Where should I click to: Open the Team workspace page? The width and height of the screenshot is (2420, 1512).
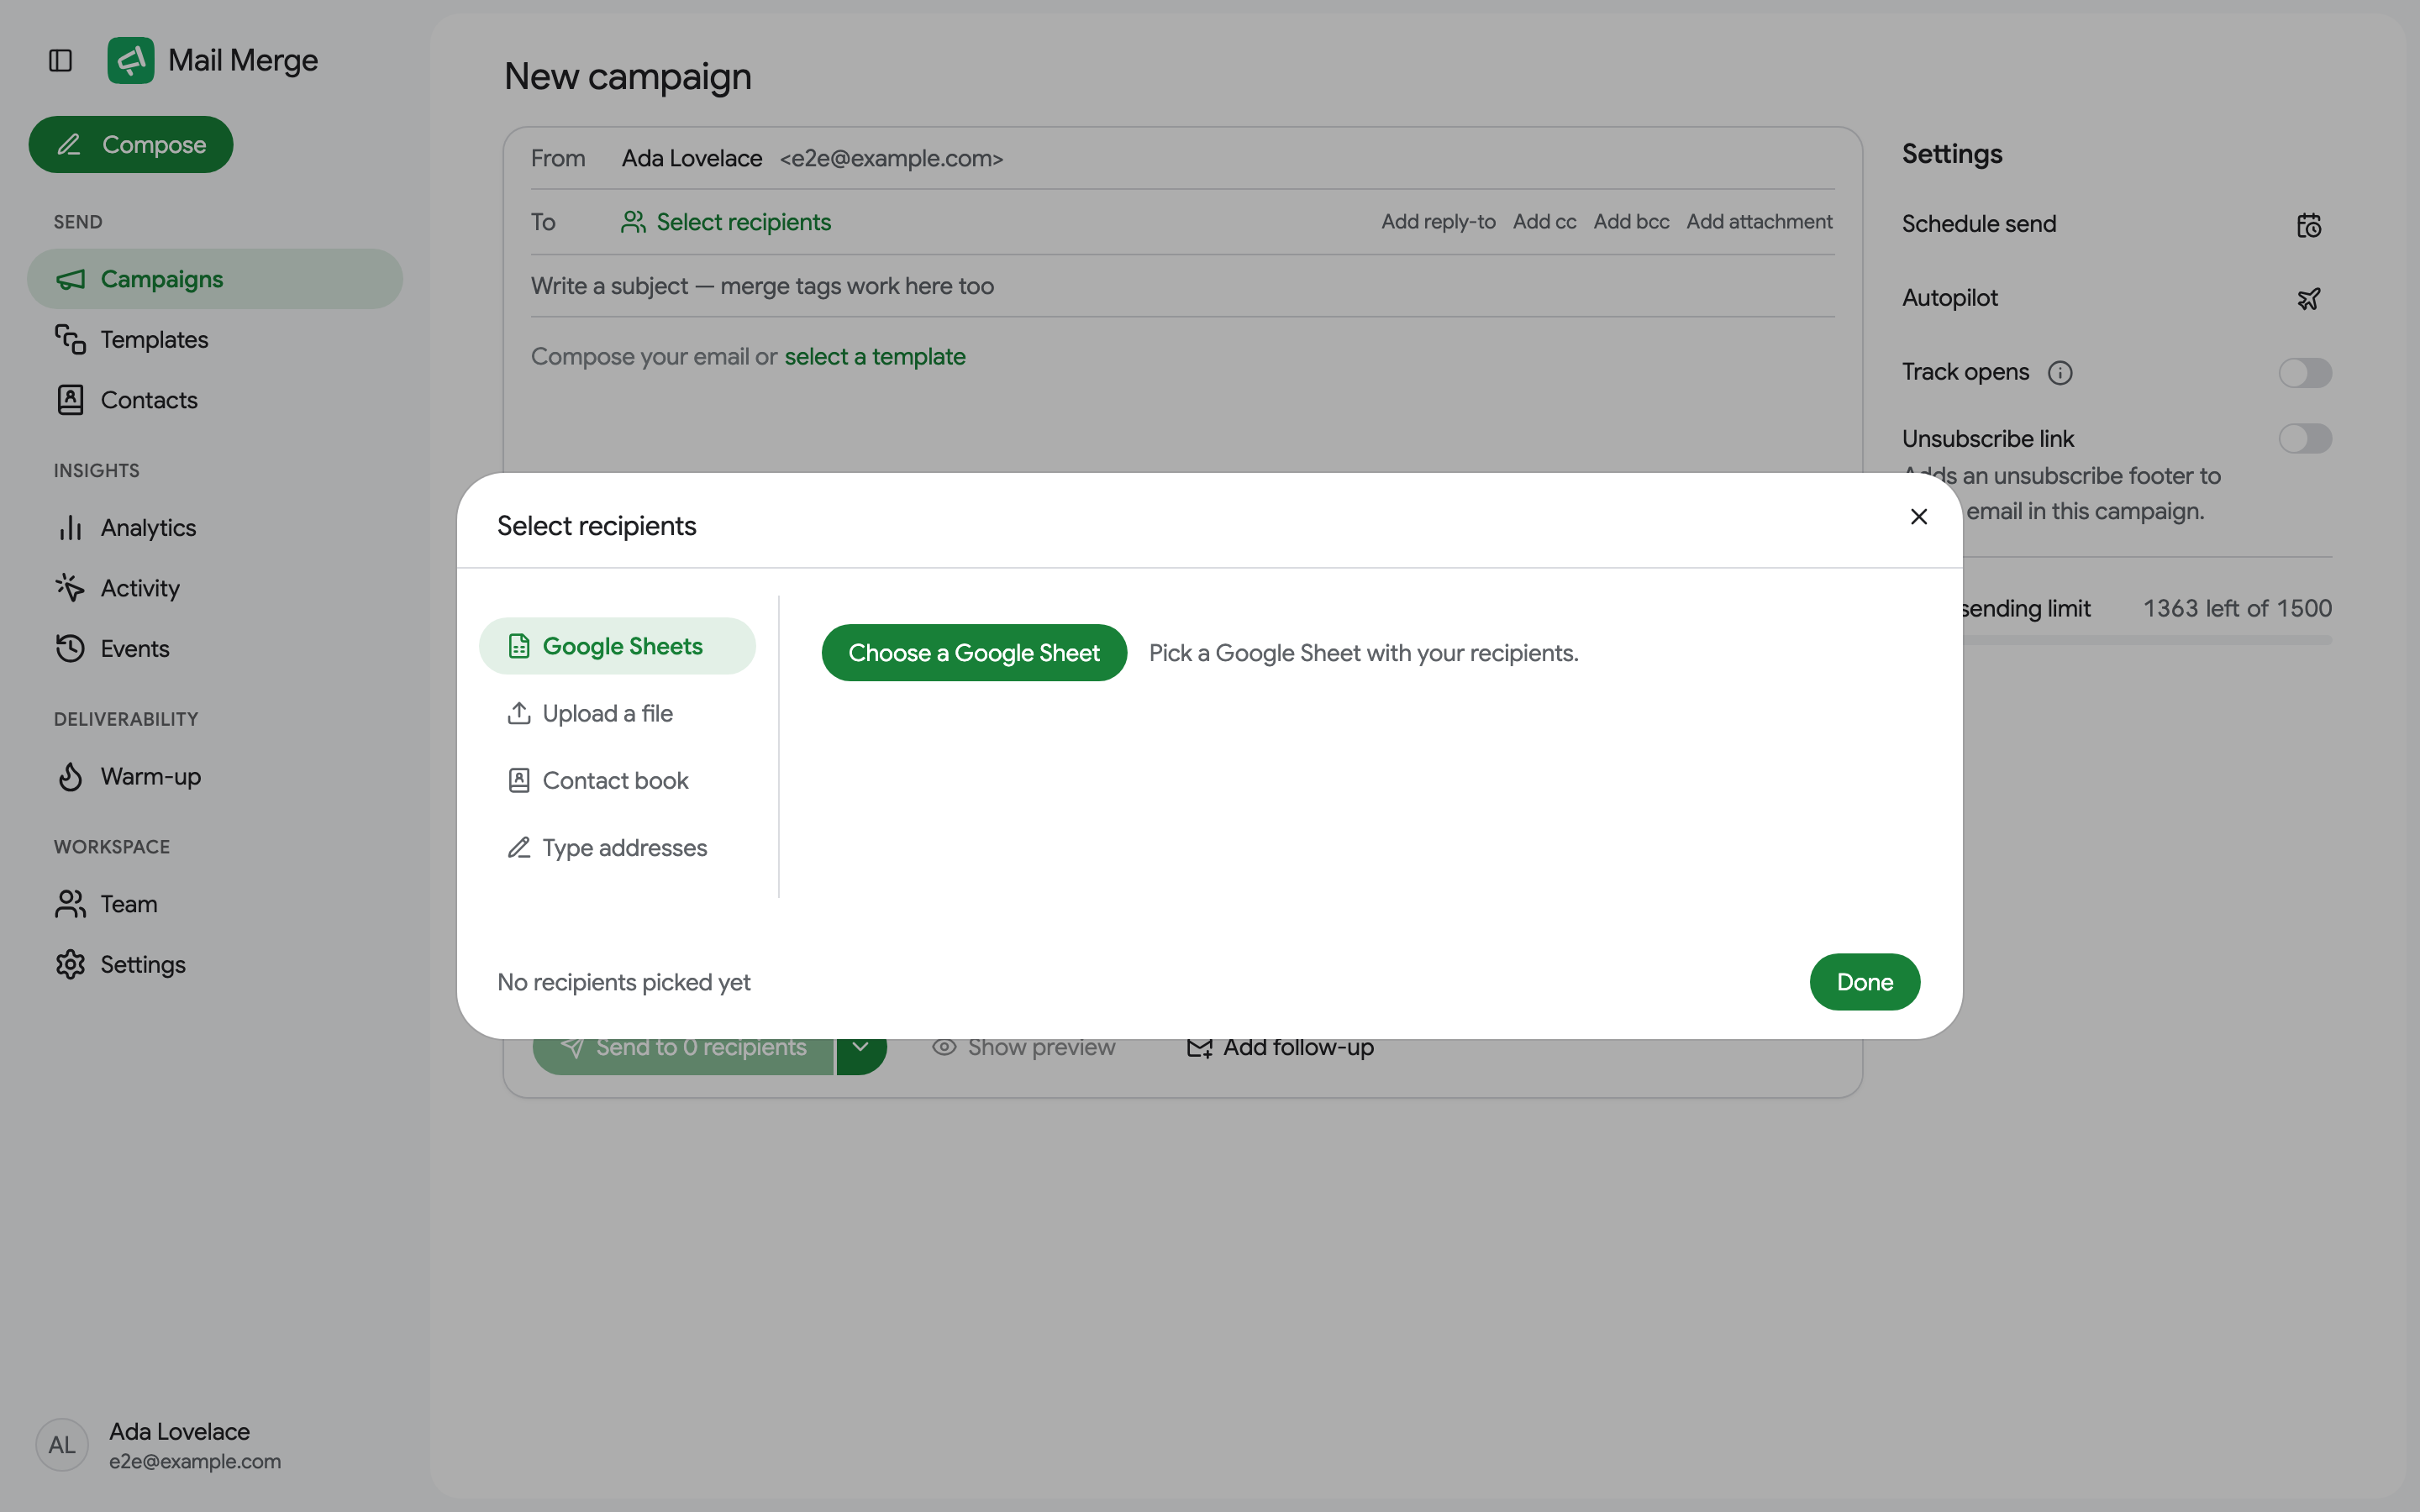pyautogui.click(x=215, y=904)
